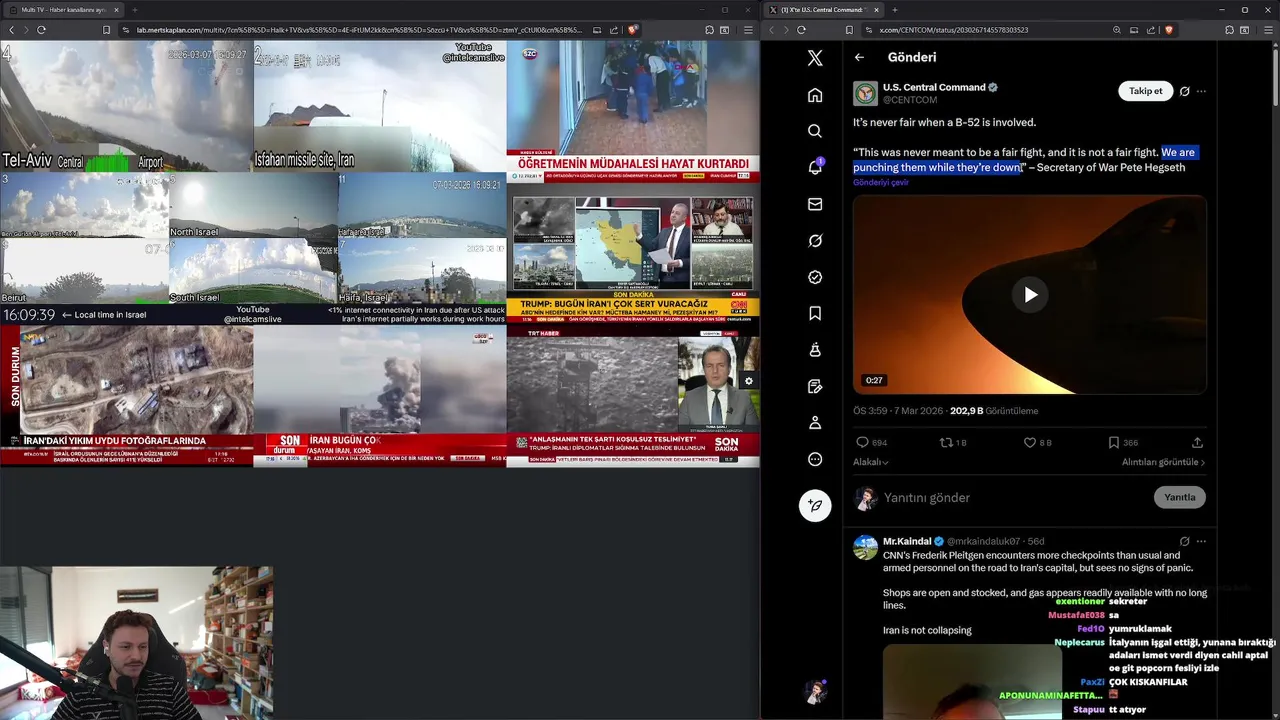
Task: Click the Yanıtını gönder reply field
Action: (x=1014, y=497)
